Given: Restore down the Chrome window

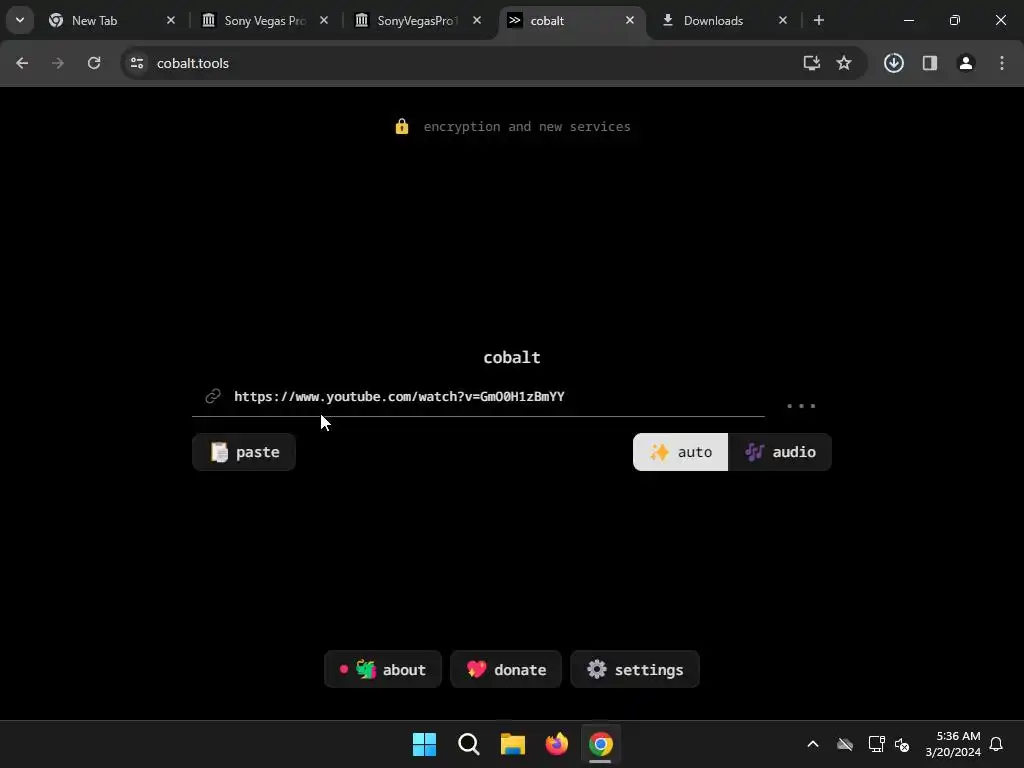Looking at the screenshot, I should [955, 20].
